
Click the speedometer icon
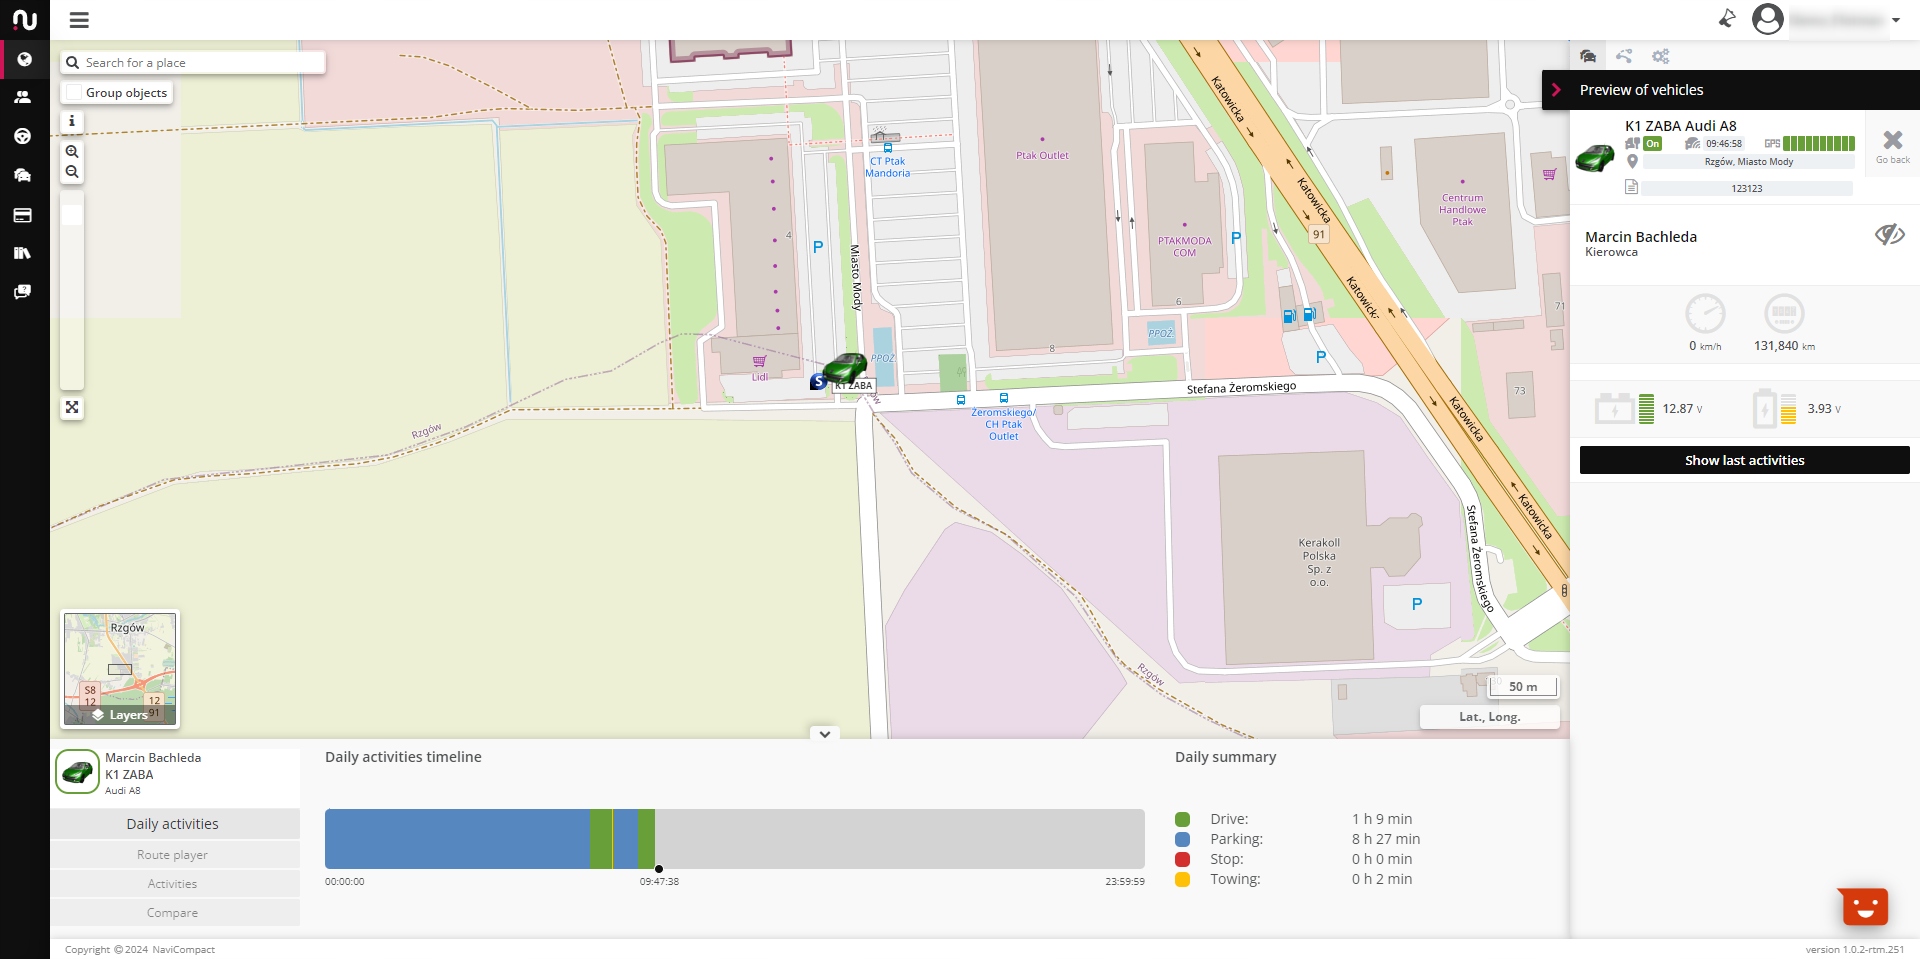pos(1705,314)
